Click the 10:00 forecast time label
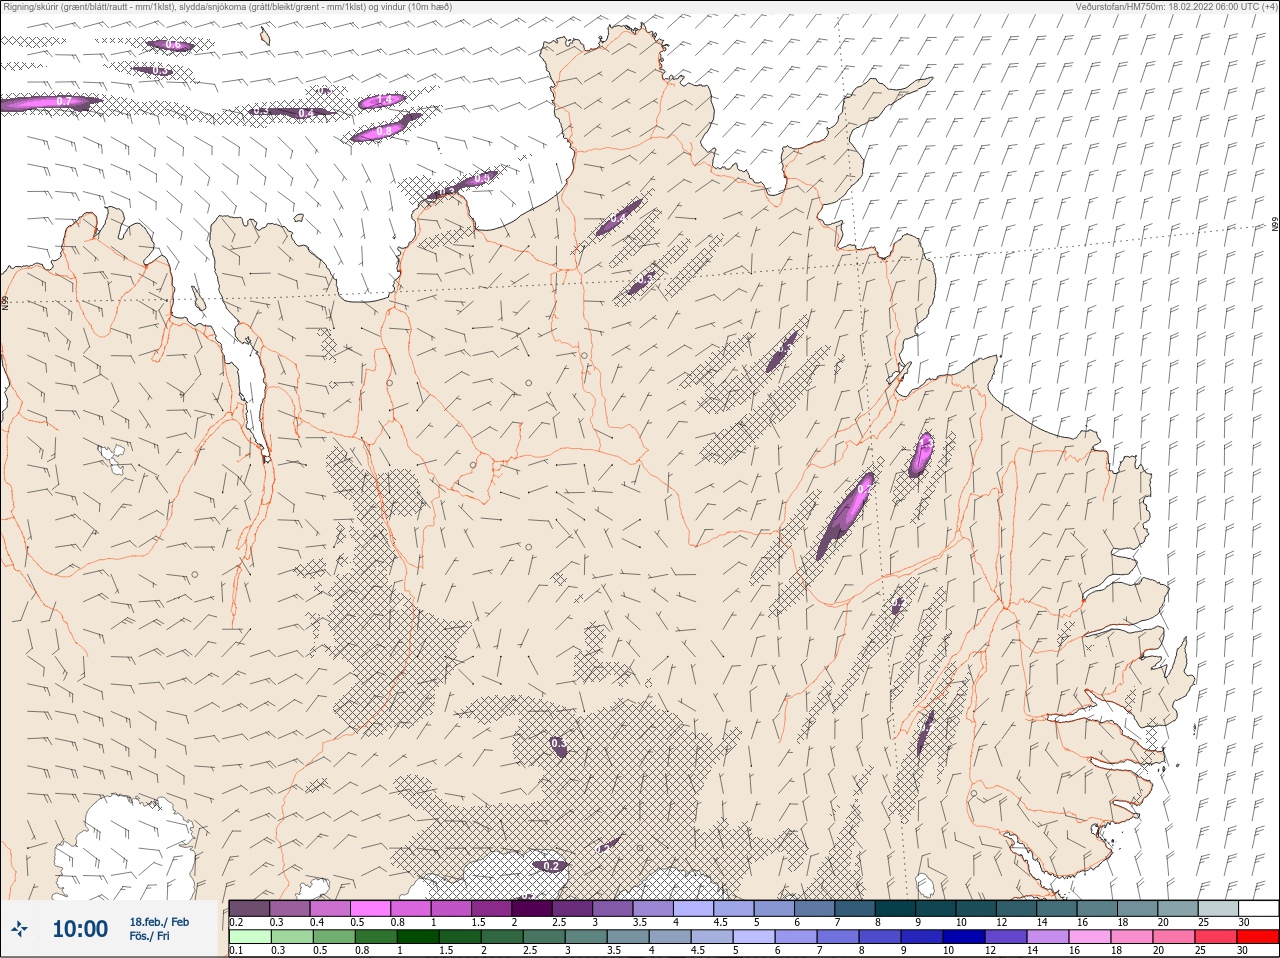The height and width of the screenshot is (958, 1280). pyautogui.click(x=80, y=929)
